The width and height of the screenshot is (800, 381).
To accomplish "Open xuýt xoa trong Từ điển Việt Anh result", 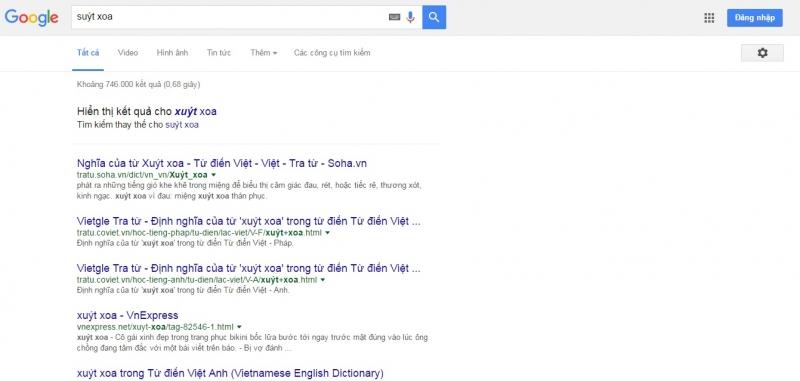I will [230, 373].
